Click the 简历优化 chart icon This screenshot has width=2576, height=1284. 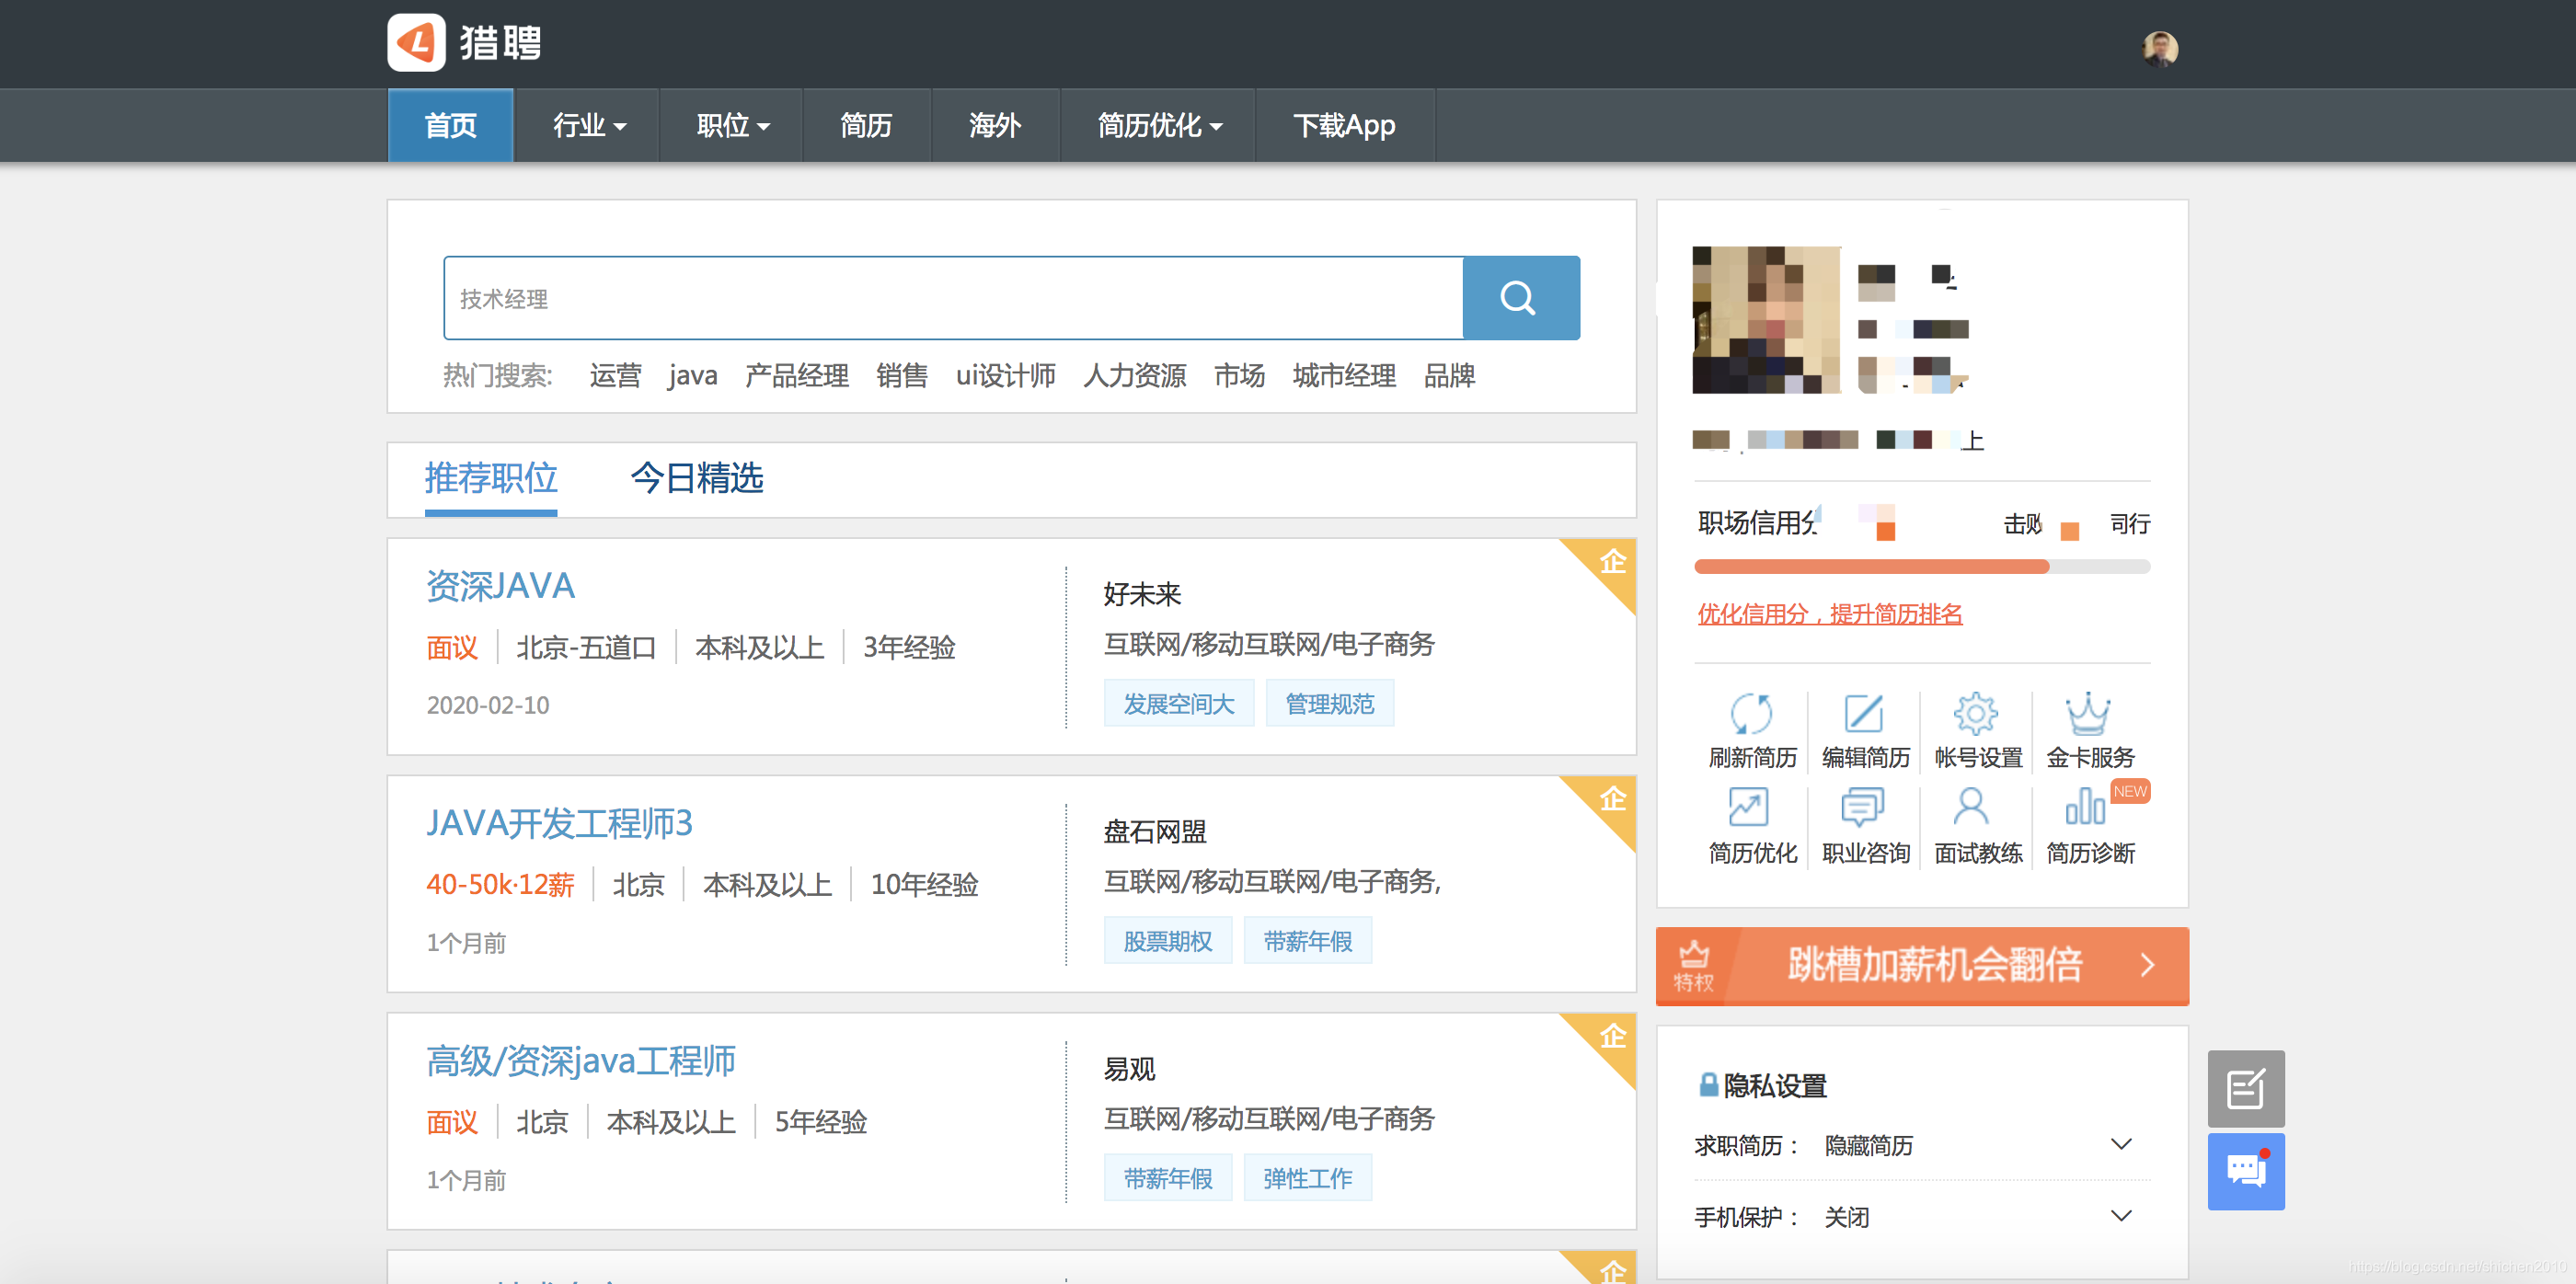[x=1749, y=806]
